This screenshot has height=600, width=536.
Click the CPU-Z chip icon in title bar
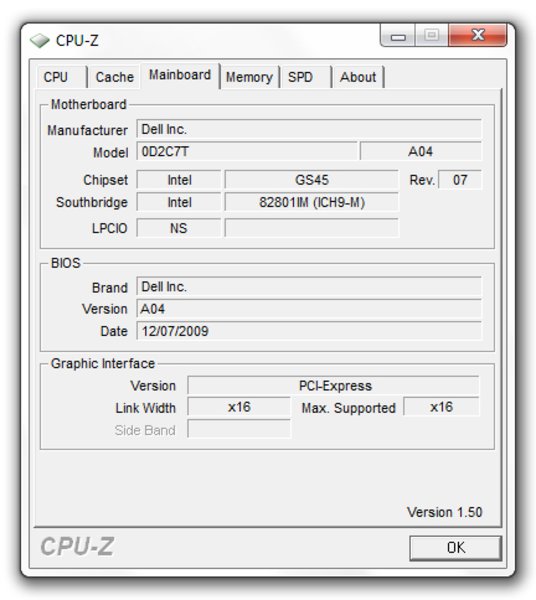pyautogui.click(x=40, y=40)
